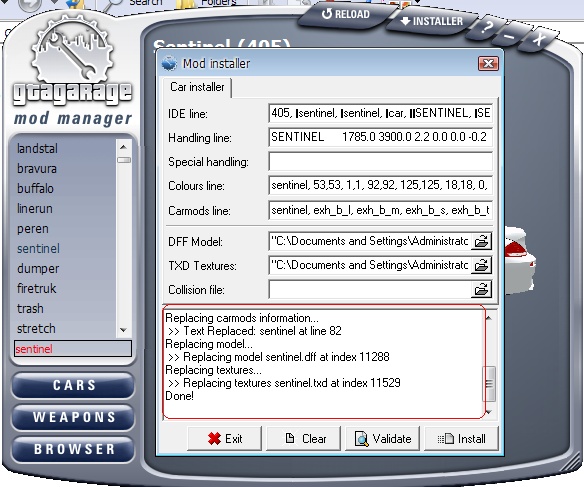Image resolution: width=584 pixels, height=487 pixels.
Task: Minimize the mod manager with the dash icon
Action: pyautogui.click(x=510, y=36)
